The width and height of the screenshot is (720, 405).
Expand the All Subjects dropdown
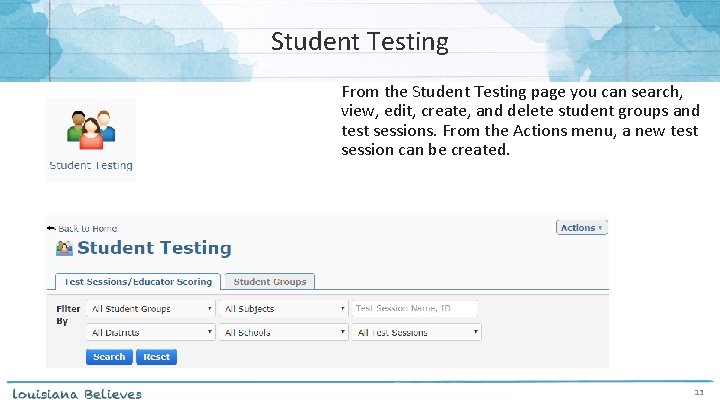tap(283, 309)
